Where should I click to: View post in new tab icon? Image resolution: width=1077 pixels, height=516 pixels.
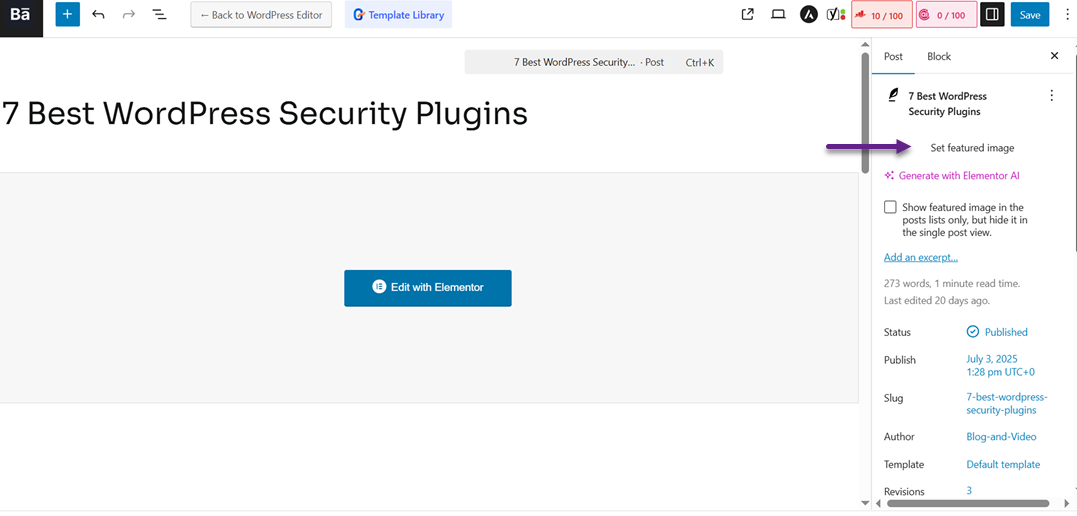(x=748, y=14)
